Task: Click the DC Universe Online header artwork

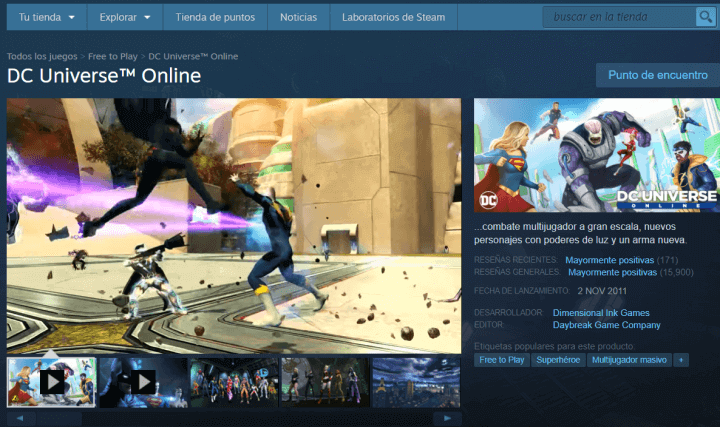Action: tap(596, 155)
